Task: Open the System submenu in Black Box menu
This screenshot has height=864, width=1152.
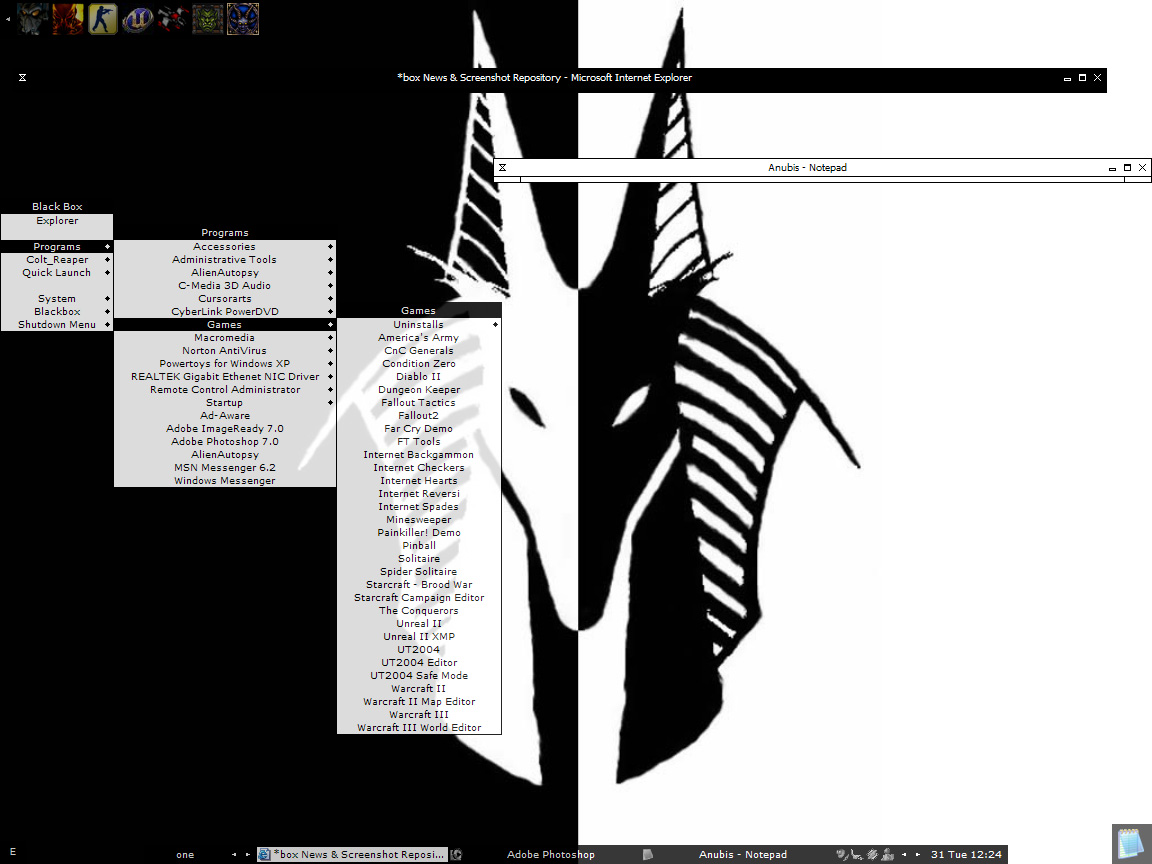Action: 57,299
